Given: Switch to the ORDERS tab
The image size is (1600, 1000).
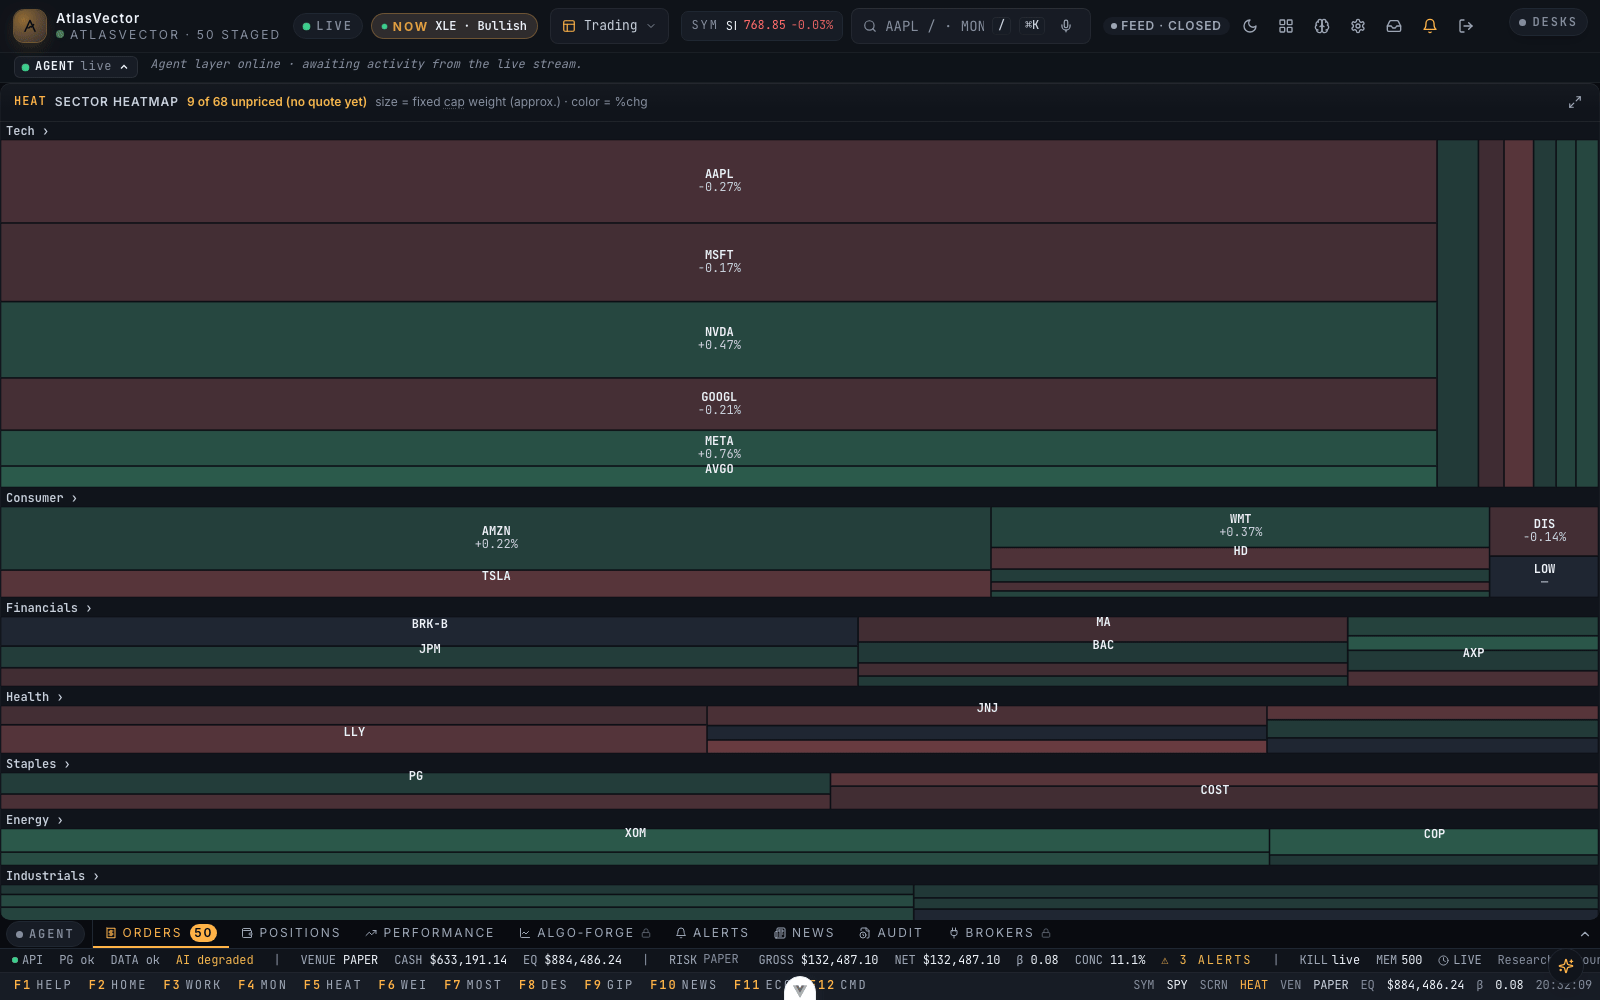Looking at the screenshot, I should tap(161, 933).
